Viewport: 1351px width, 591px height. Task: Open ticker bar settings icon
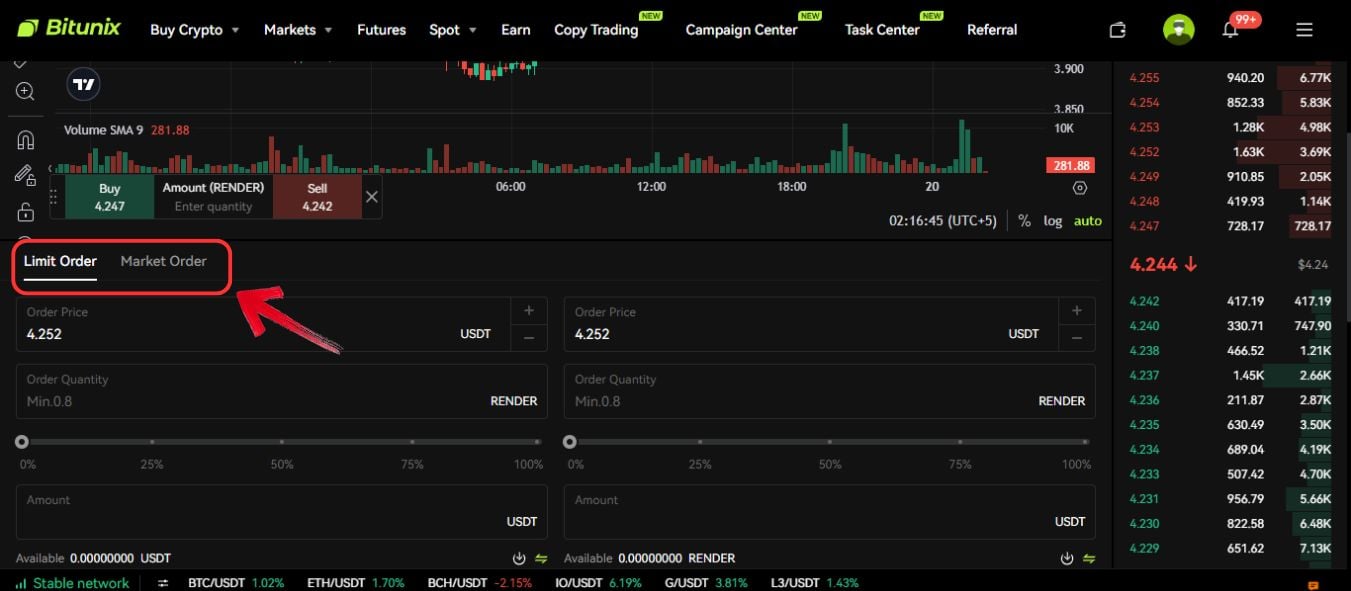(164, 583)
